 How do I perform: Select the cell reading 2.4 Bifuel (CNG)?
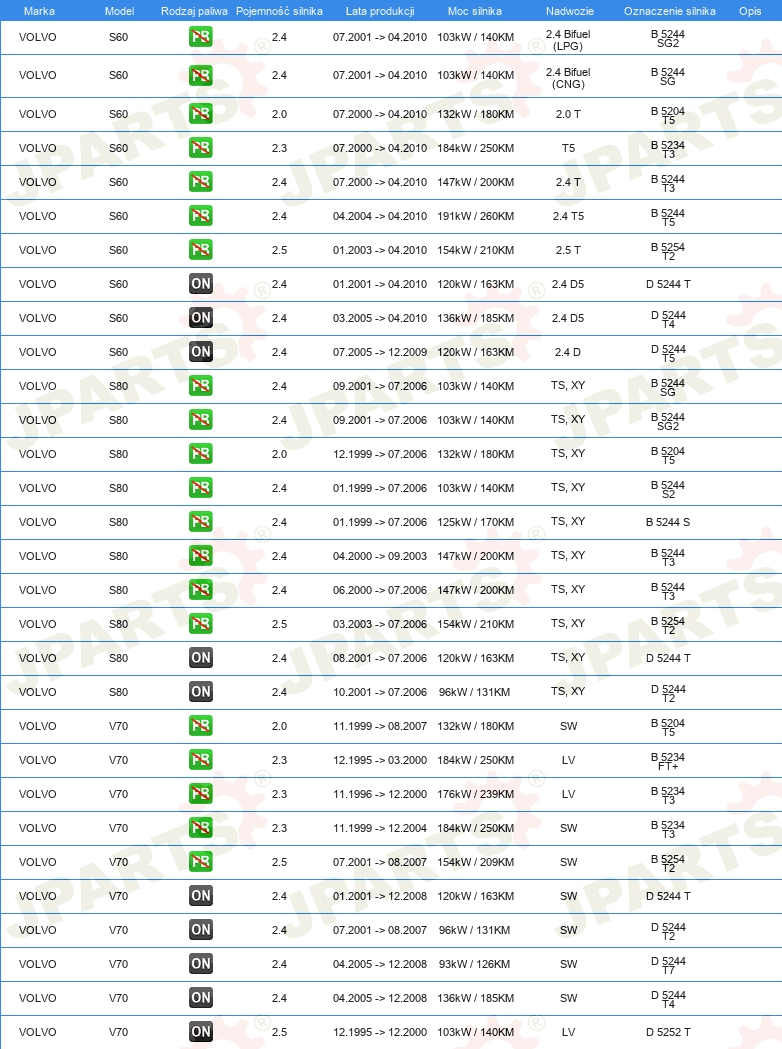tap(568, 78)
